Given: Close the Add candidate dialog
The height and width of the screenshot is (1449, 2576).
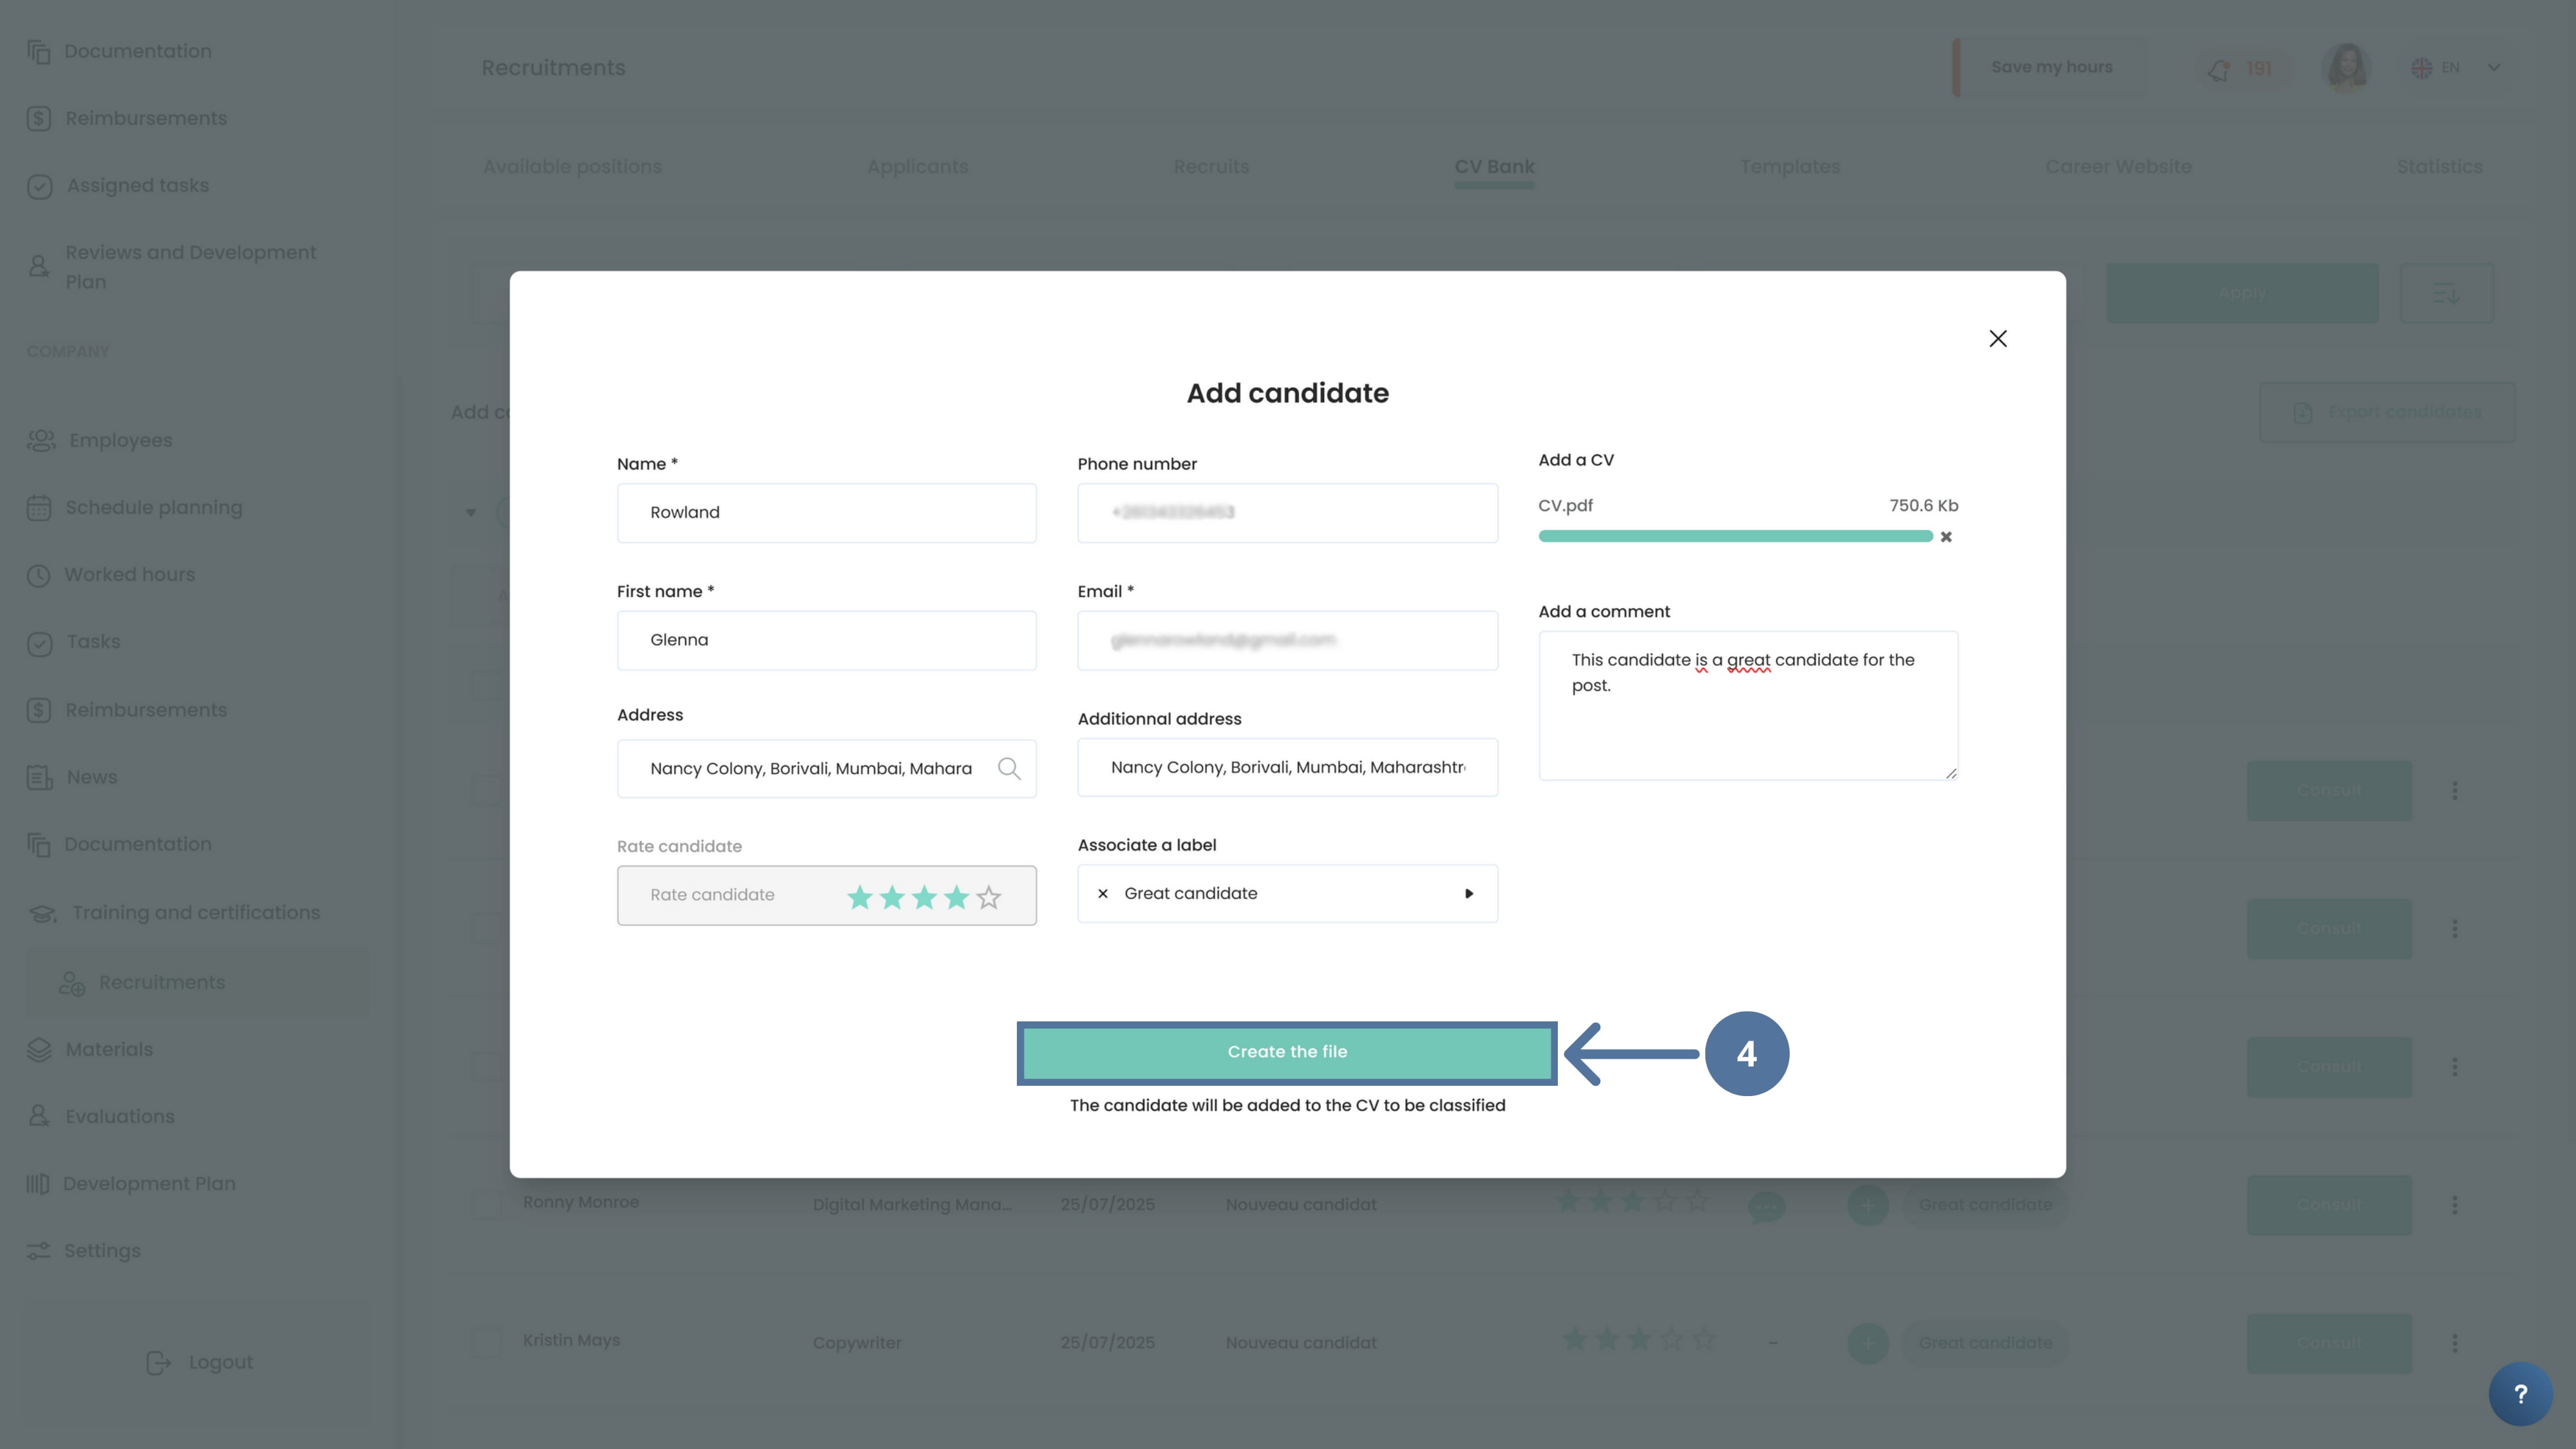Looking at the screenshot, I should click(1997, 339).
